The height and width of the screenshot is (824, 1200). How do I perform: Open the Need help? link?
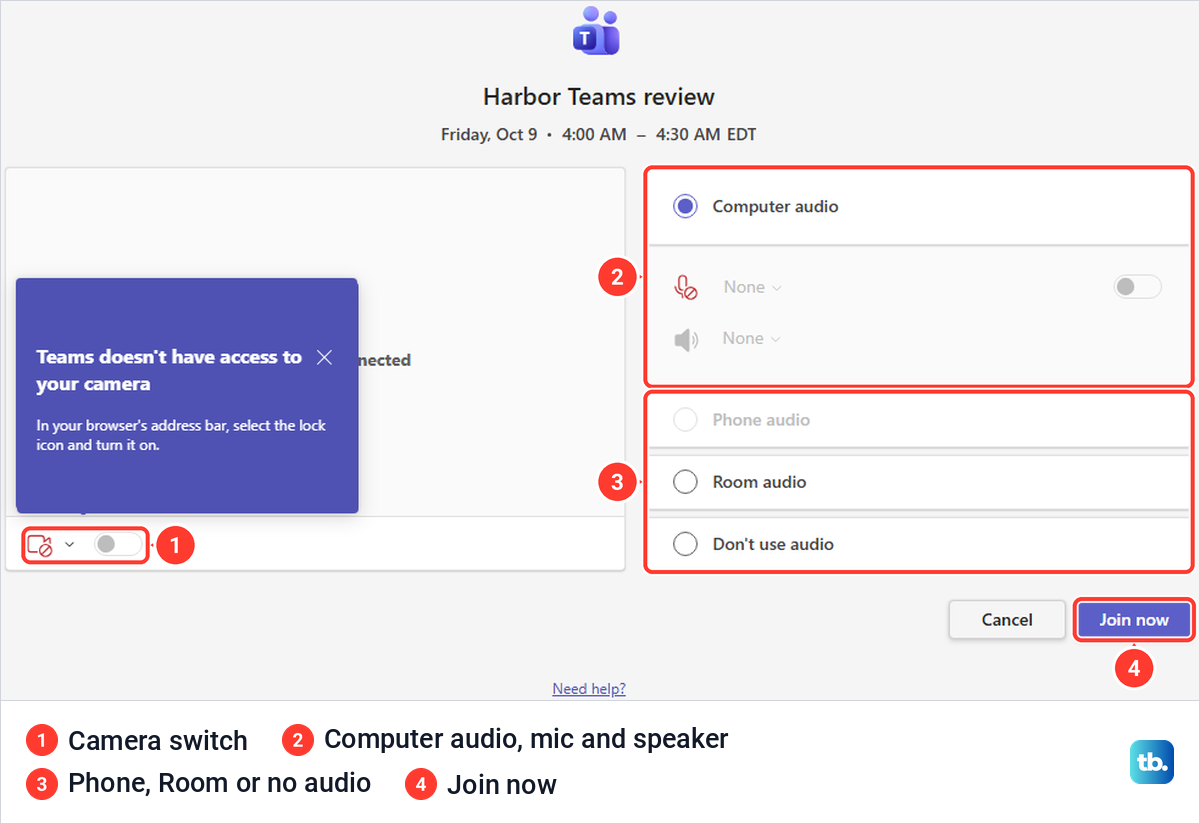coord(589,689)
